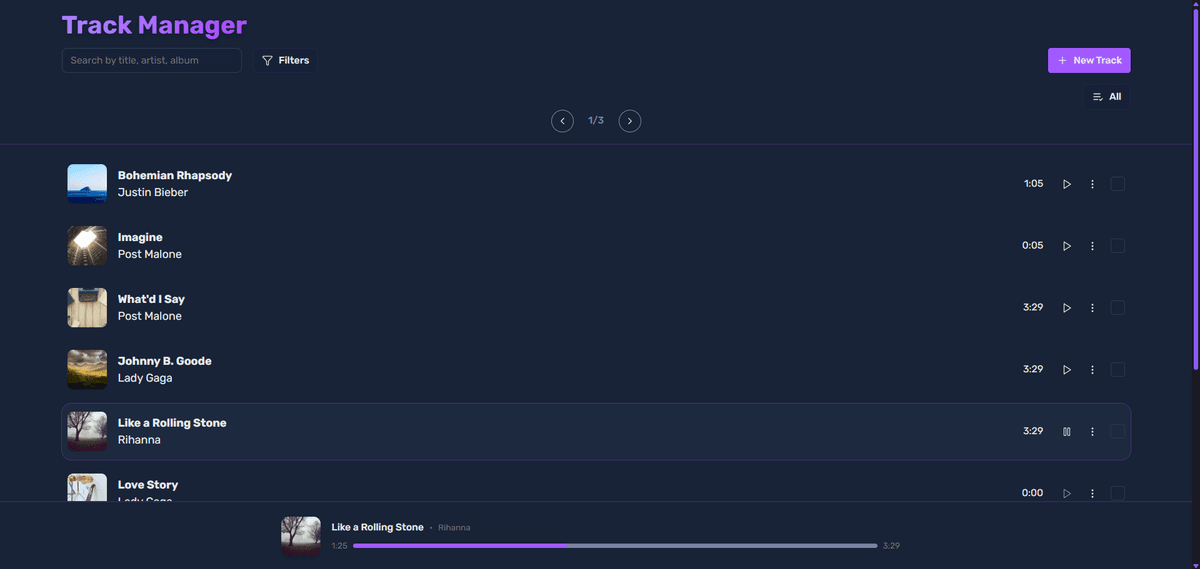
Task: Open the All sort dropdown
Action: pos(1107,97)
